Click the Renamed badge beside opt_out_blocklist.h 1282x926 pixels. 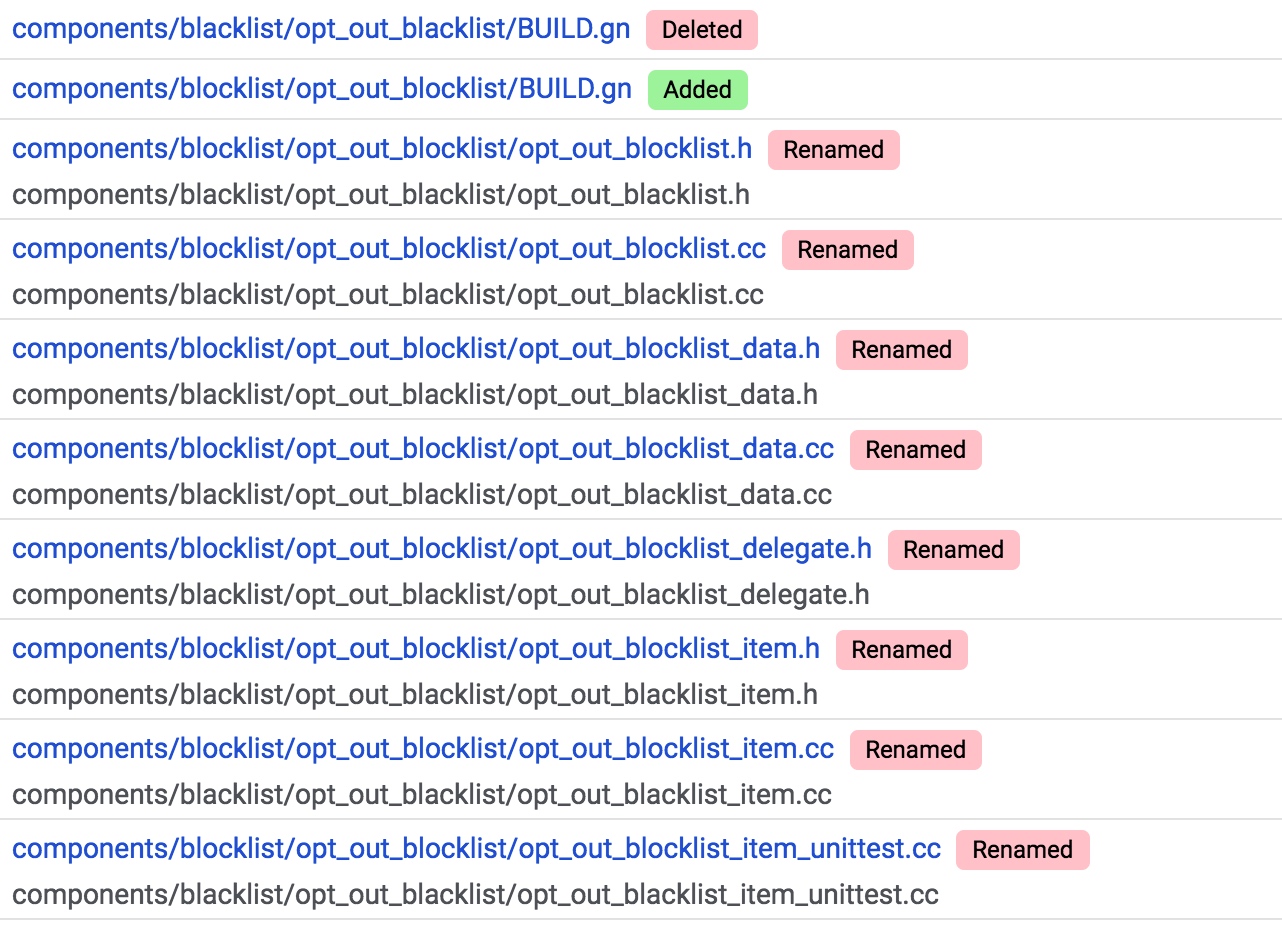(x=834, y=150)
